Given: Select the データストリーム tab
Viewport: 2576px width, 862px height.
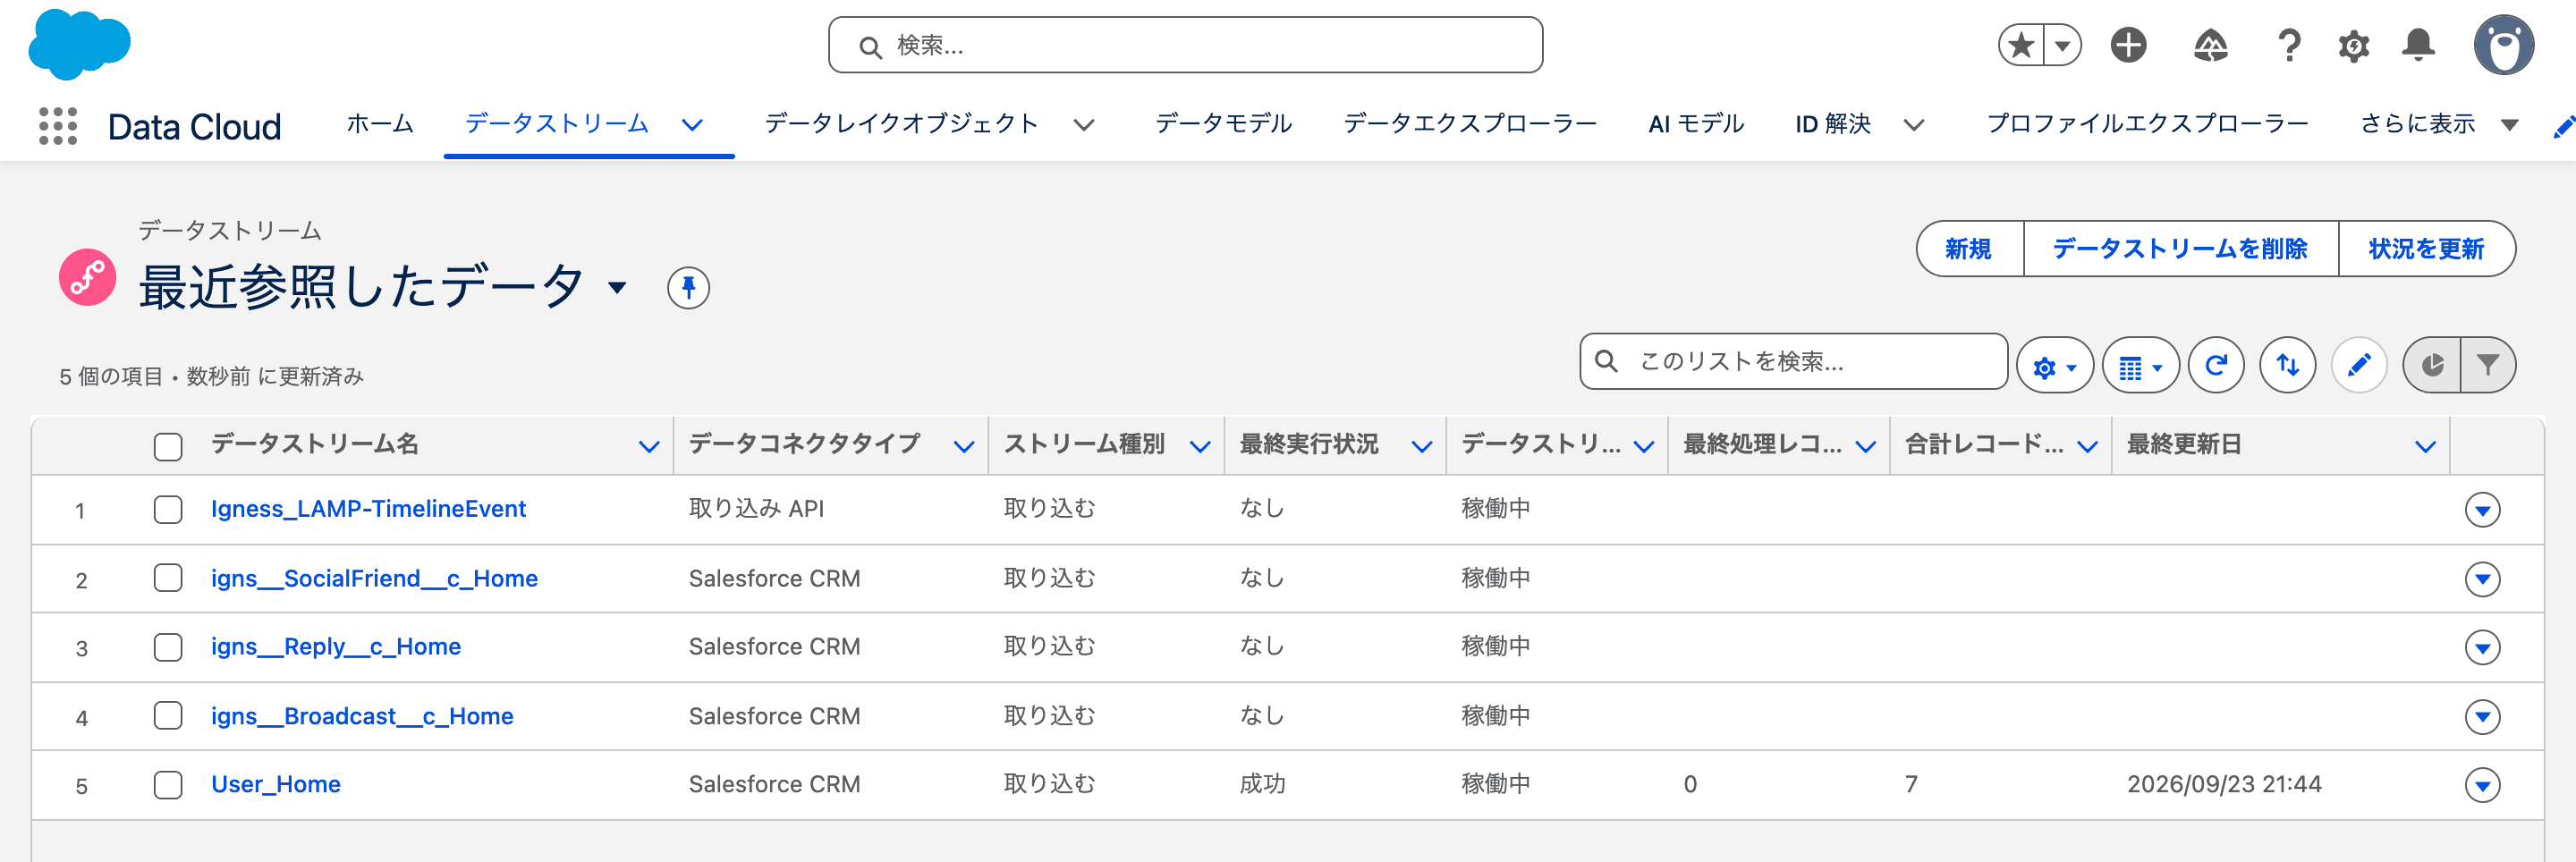Looking at the screenshot, I should pos(557,124).
